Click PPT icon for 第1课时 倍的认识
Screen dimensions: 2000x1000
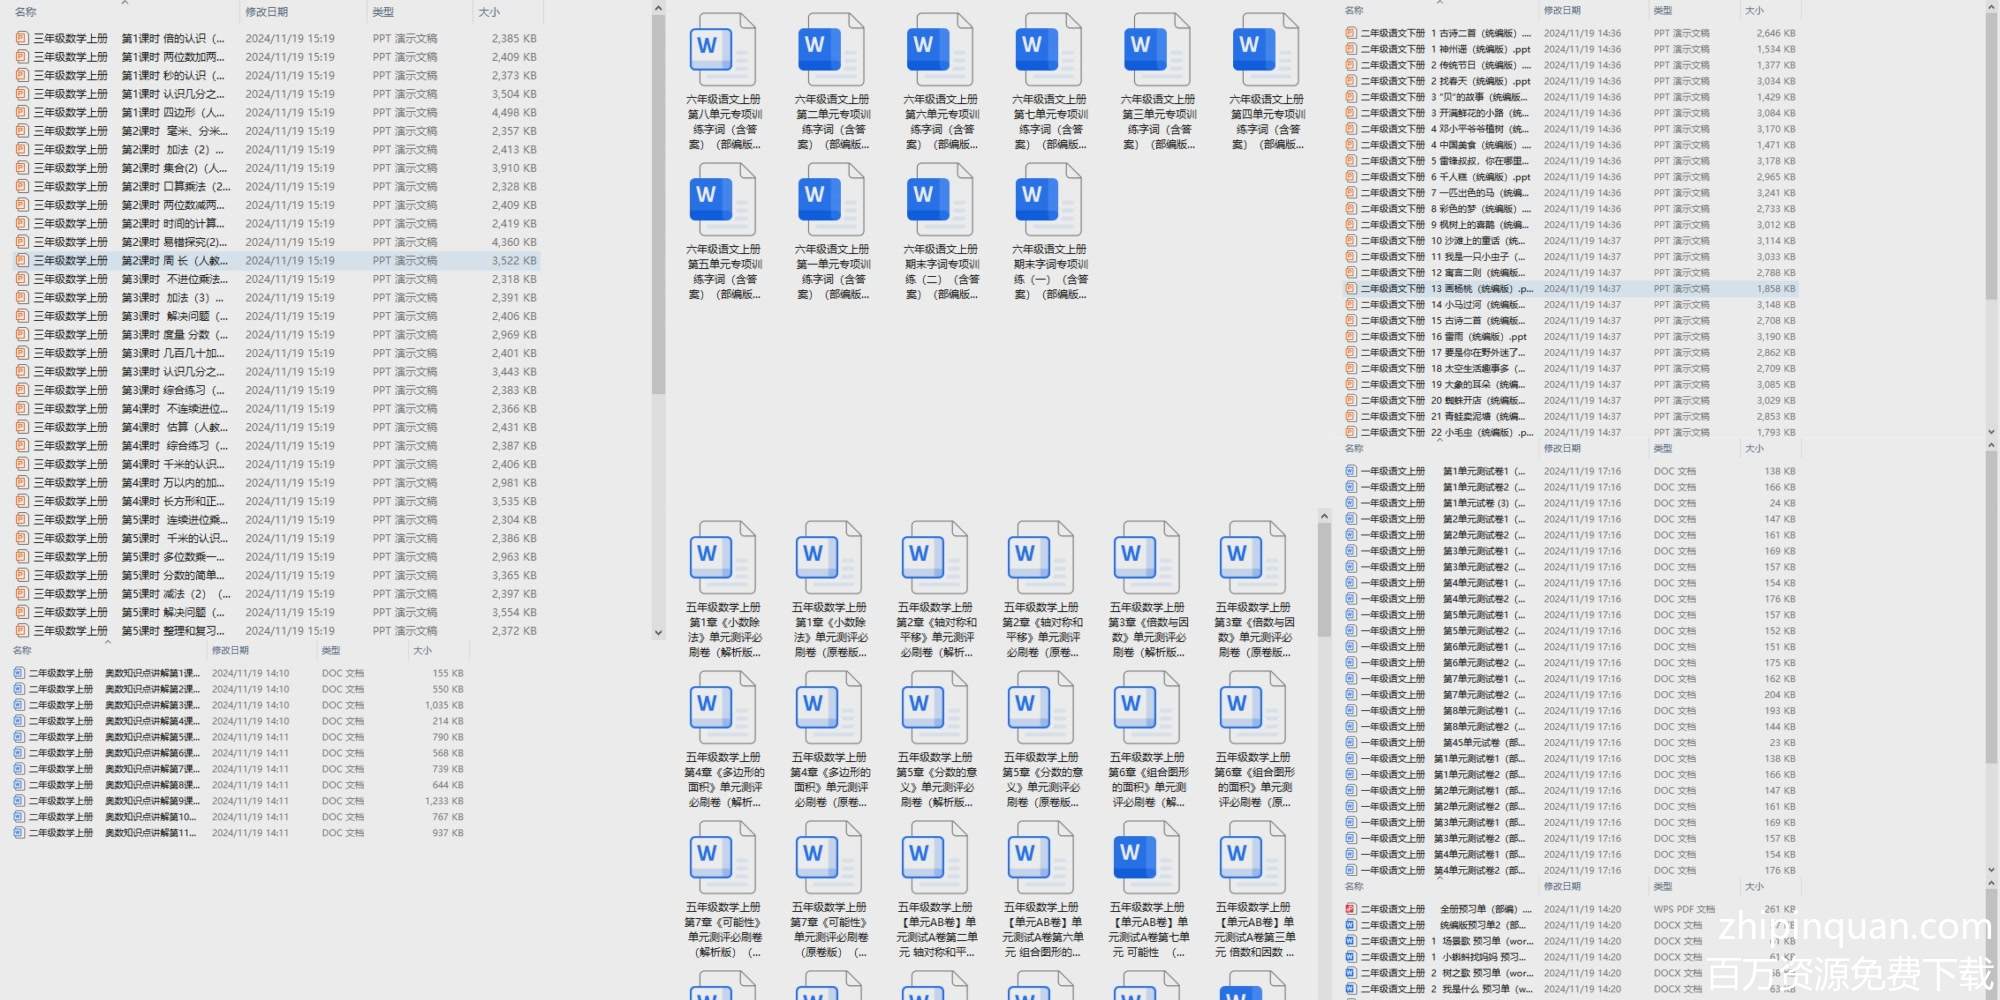click(22, 39)
